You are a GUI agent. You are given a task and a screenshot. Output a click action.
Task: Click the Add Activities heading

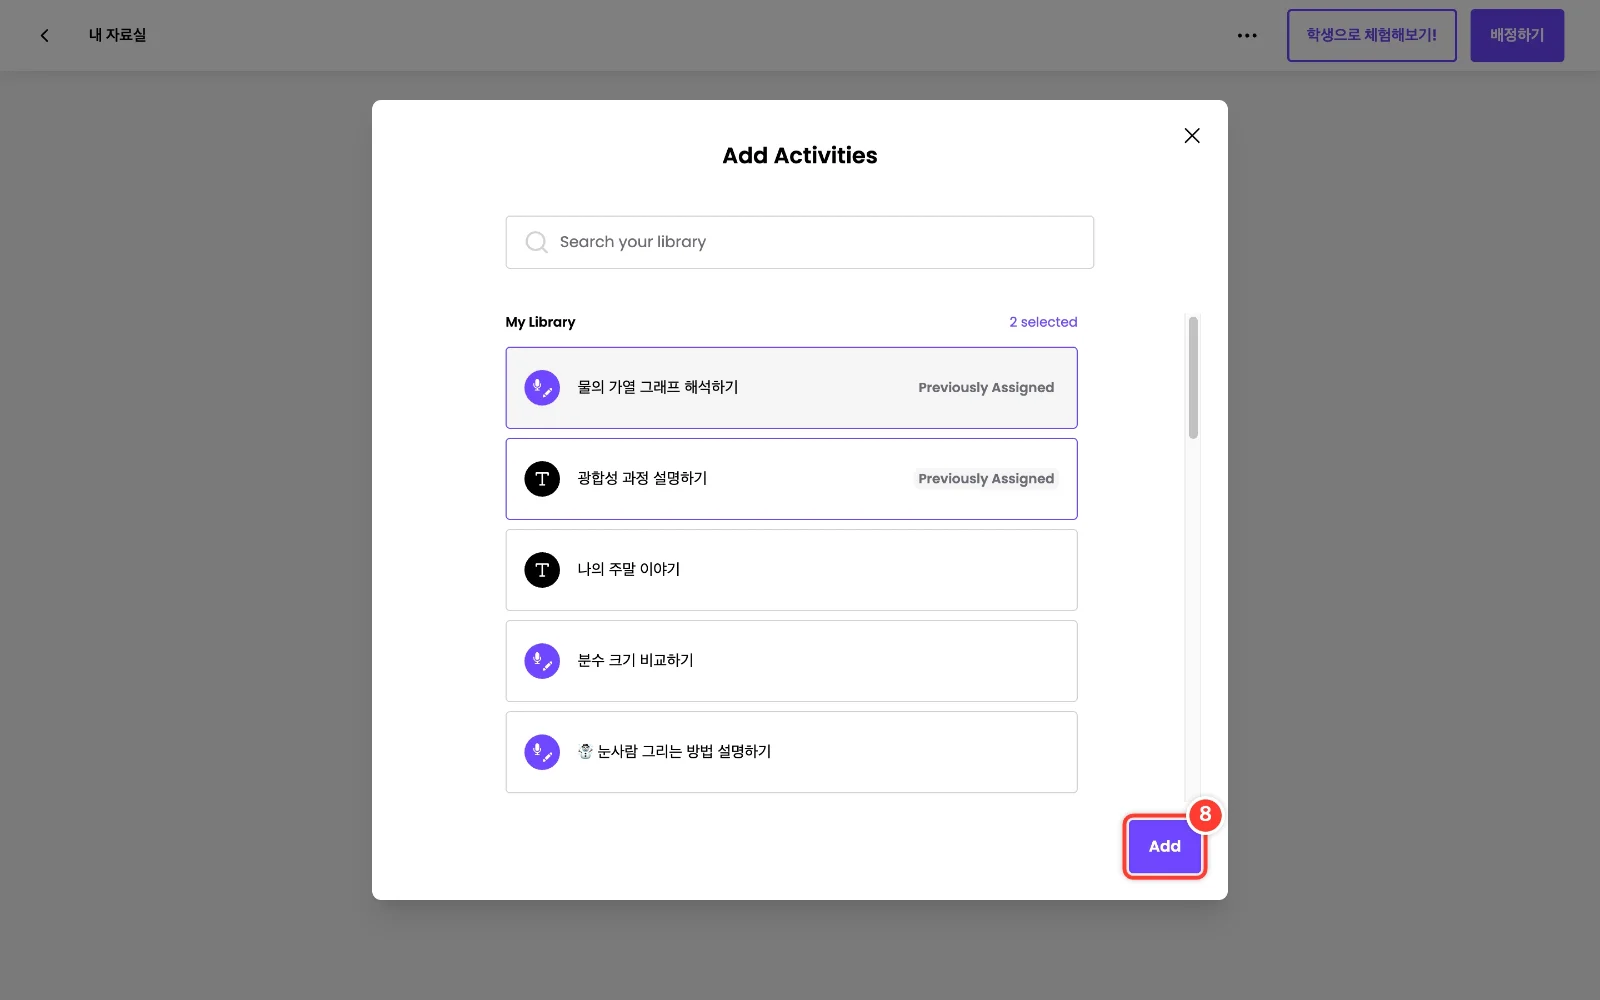click(x=800, y=155)
